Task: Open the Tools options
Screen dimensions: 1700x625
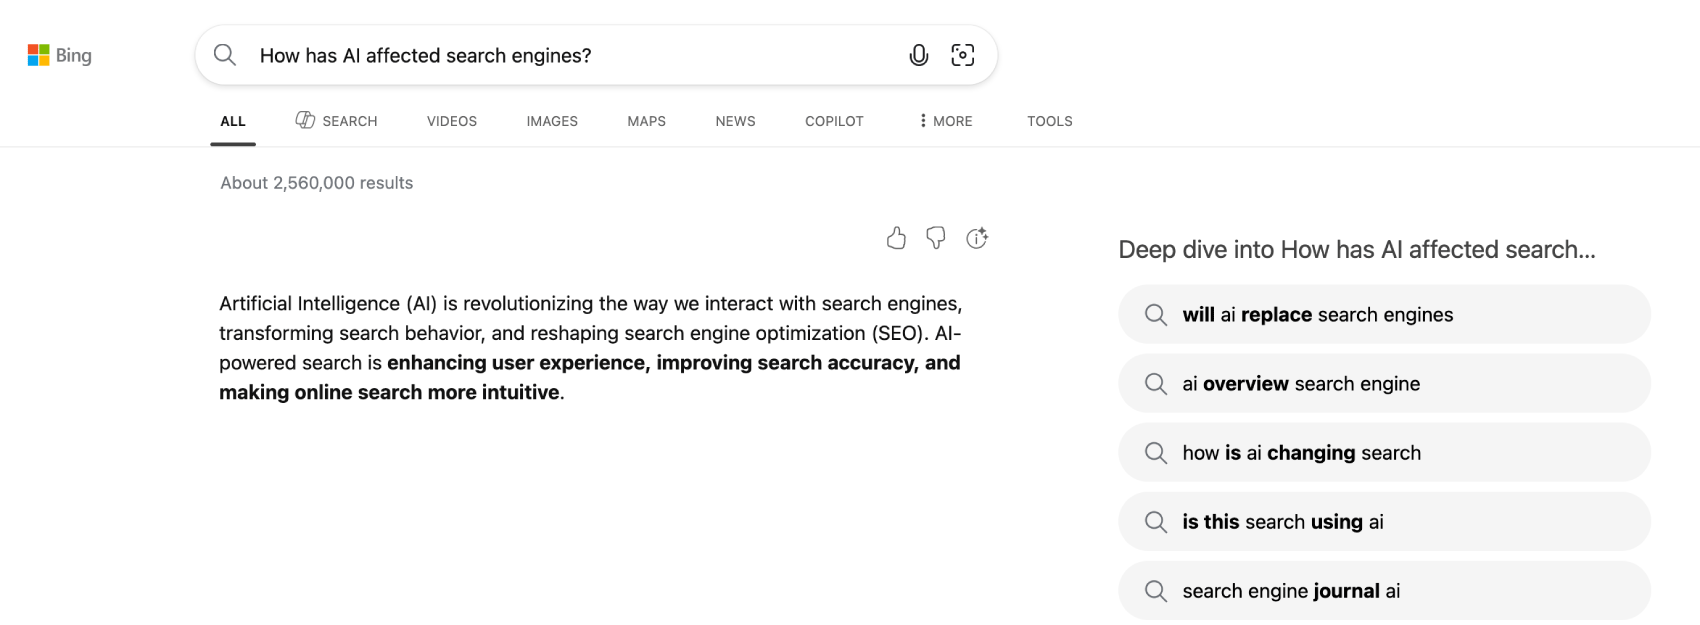Action: coord(1049,121)
